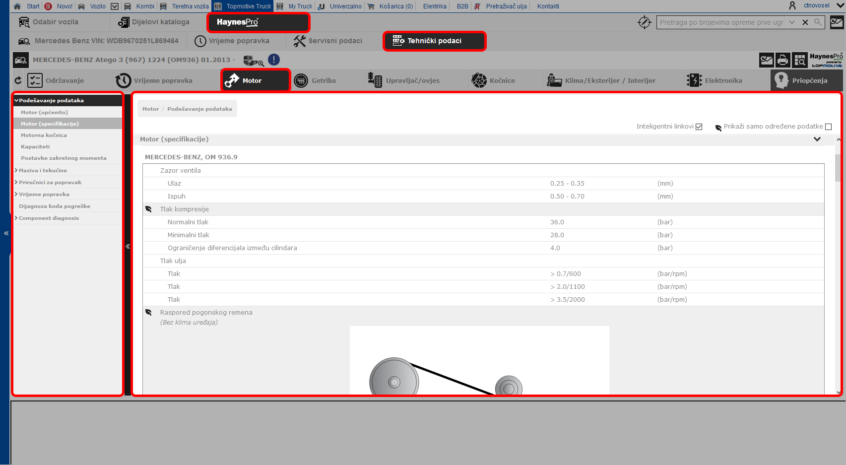
Task: Open the Kombi van icon
Action: (x=128, y=6)
